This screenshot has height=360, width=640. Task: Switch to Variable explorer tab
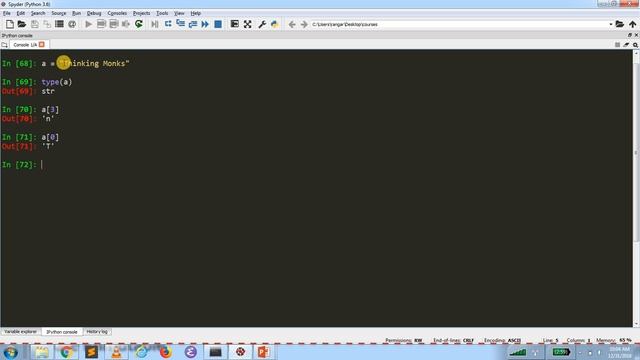point(20,332)
